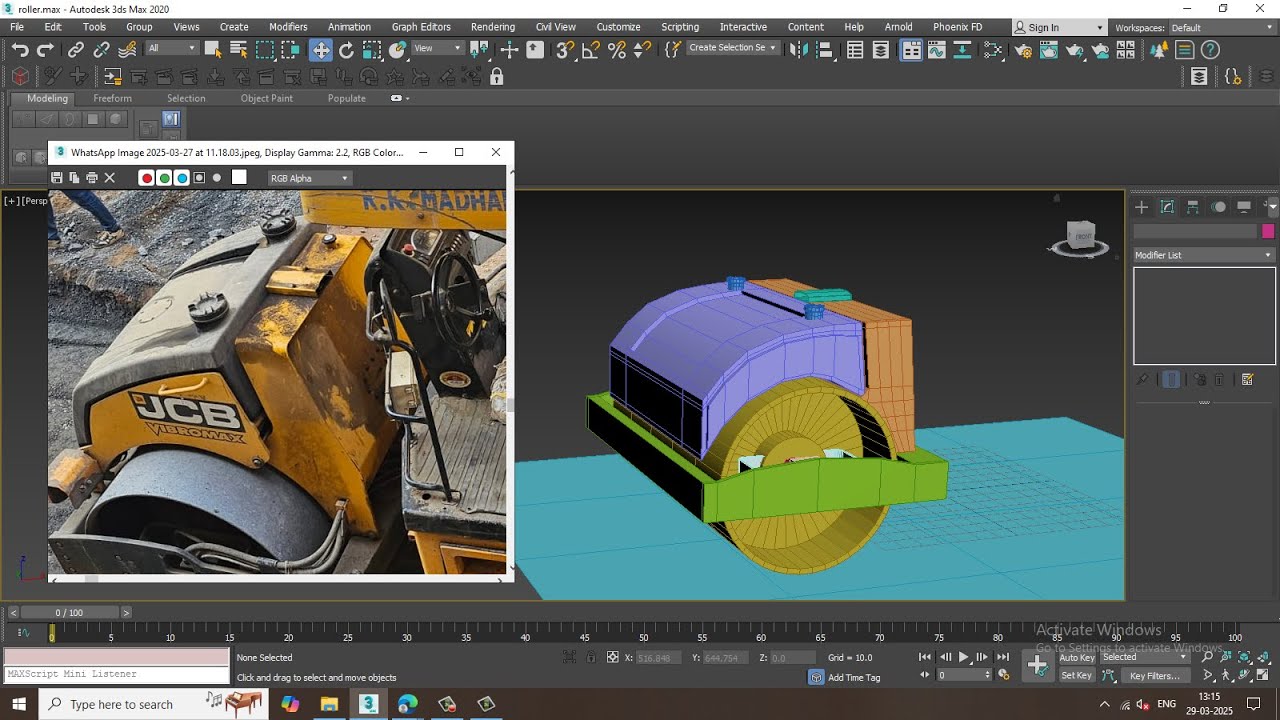
Task: Toggle the blue channel in the image viewer
Action: click(182, 178)
